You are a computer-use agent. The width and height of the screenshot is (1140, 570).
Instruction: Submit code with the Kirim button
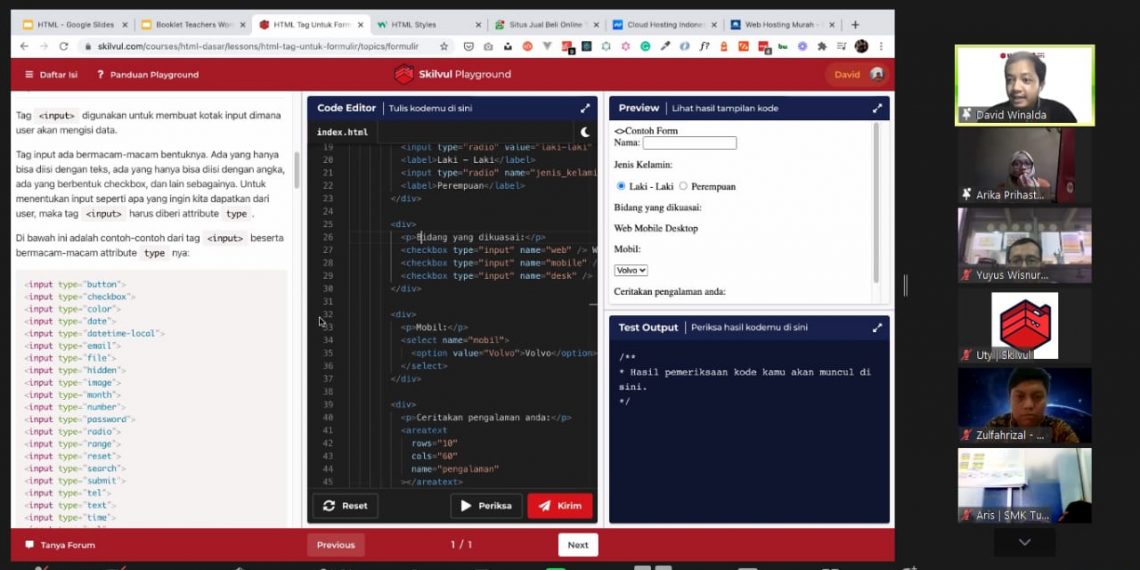click(560, 506)
